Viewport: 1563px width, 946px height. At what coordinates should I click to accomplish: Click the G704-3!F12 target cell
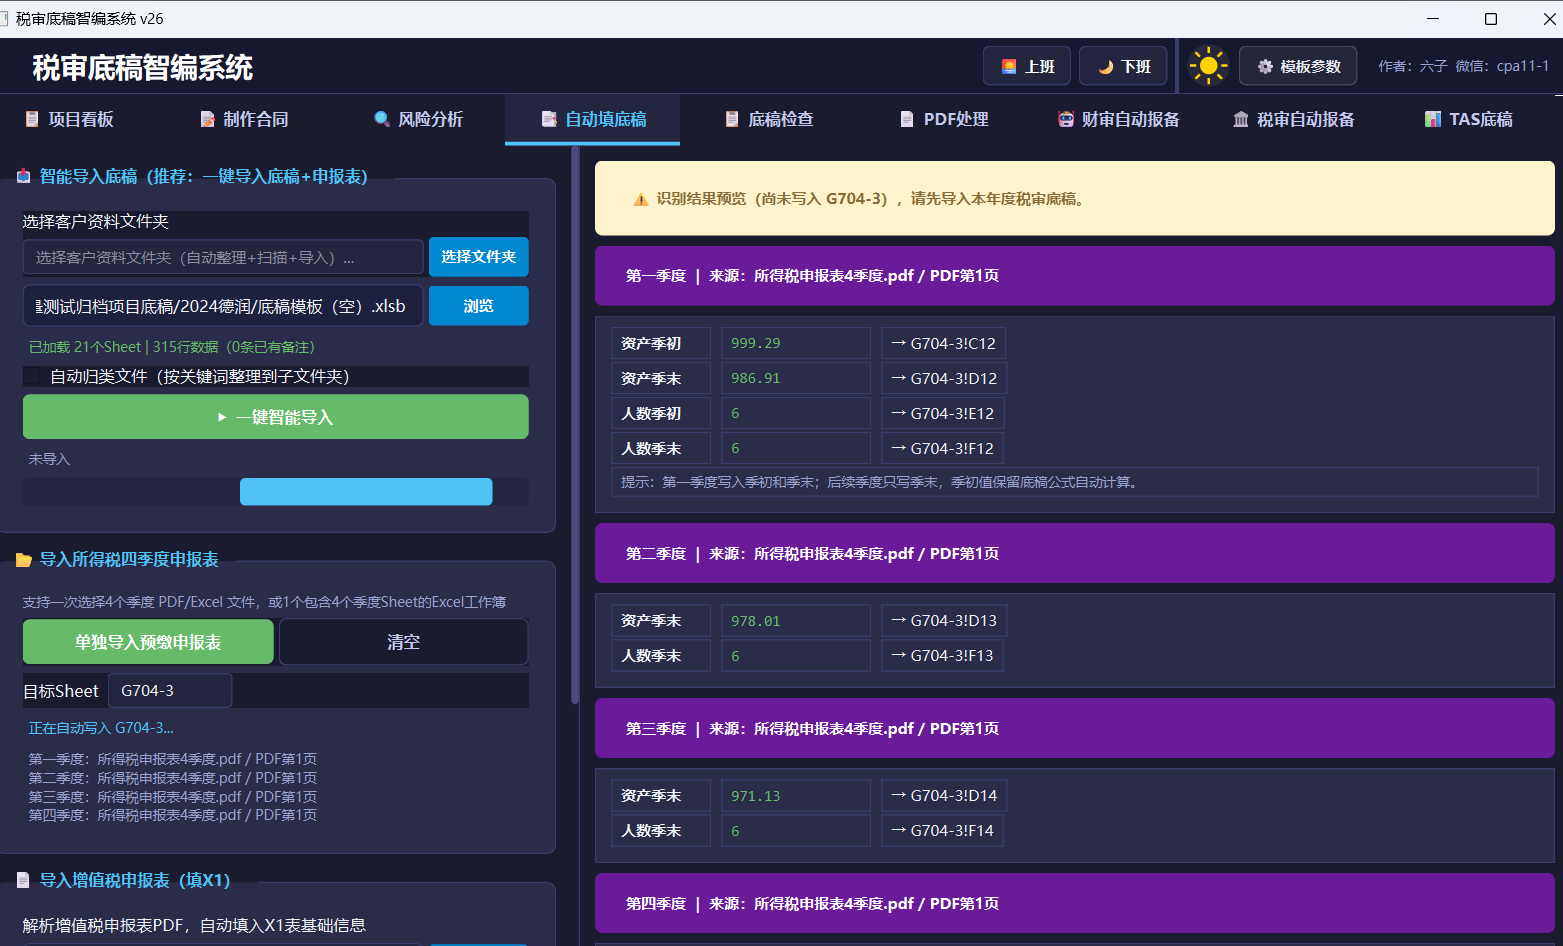(943, 448)
